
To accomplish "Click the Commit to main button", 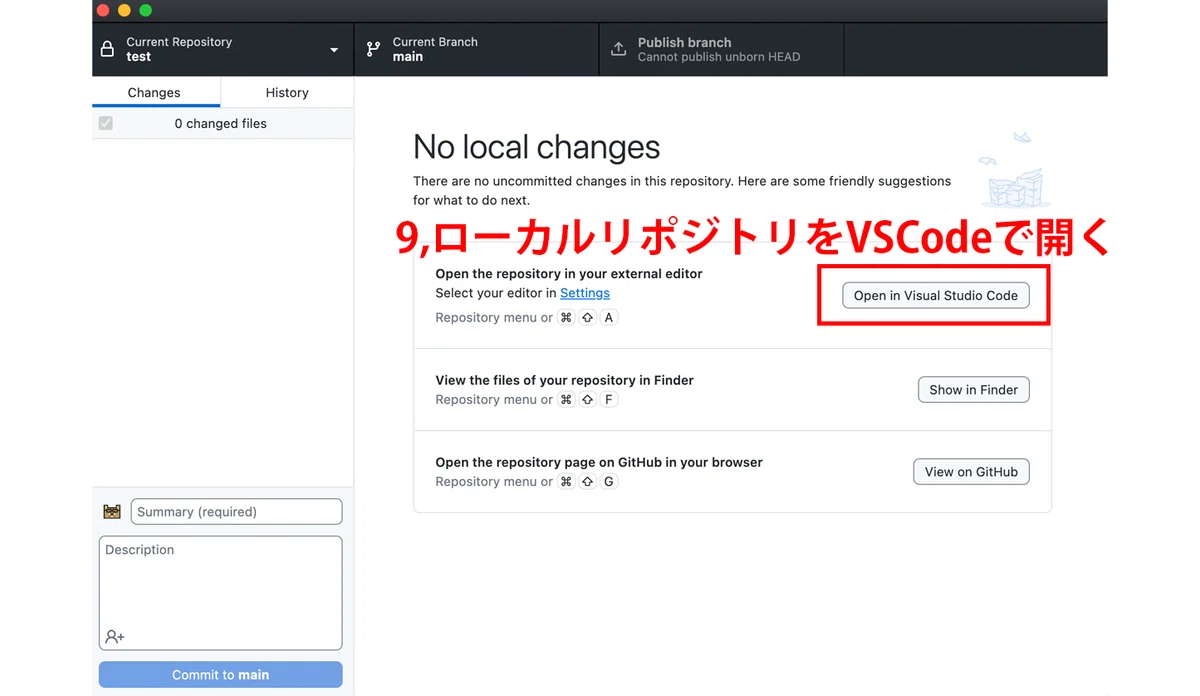I will [221, 674].
